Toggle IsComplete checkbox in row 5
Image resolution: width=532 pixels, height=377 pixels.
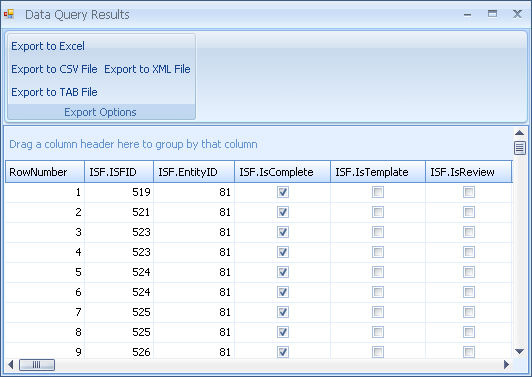(x=283, y=272)
